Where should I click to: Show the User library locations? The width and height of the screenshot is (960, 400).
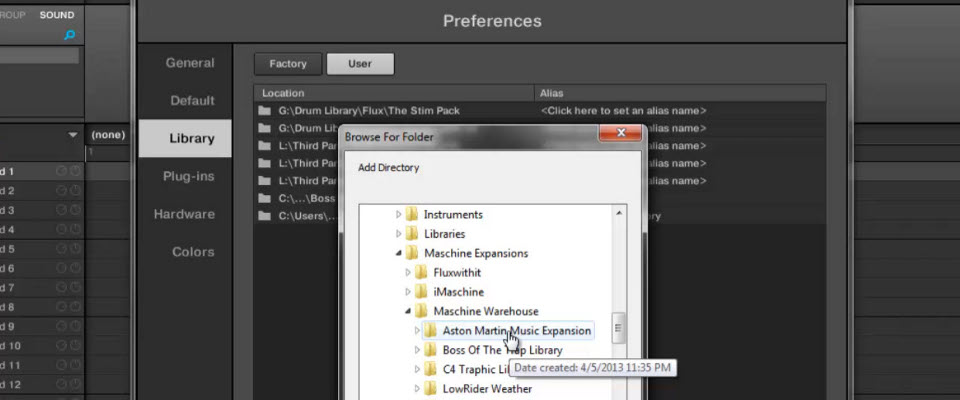360,64
